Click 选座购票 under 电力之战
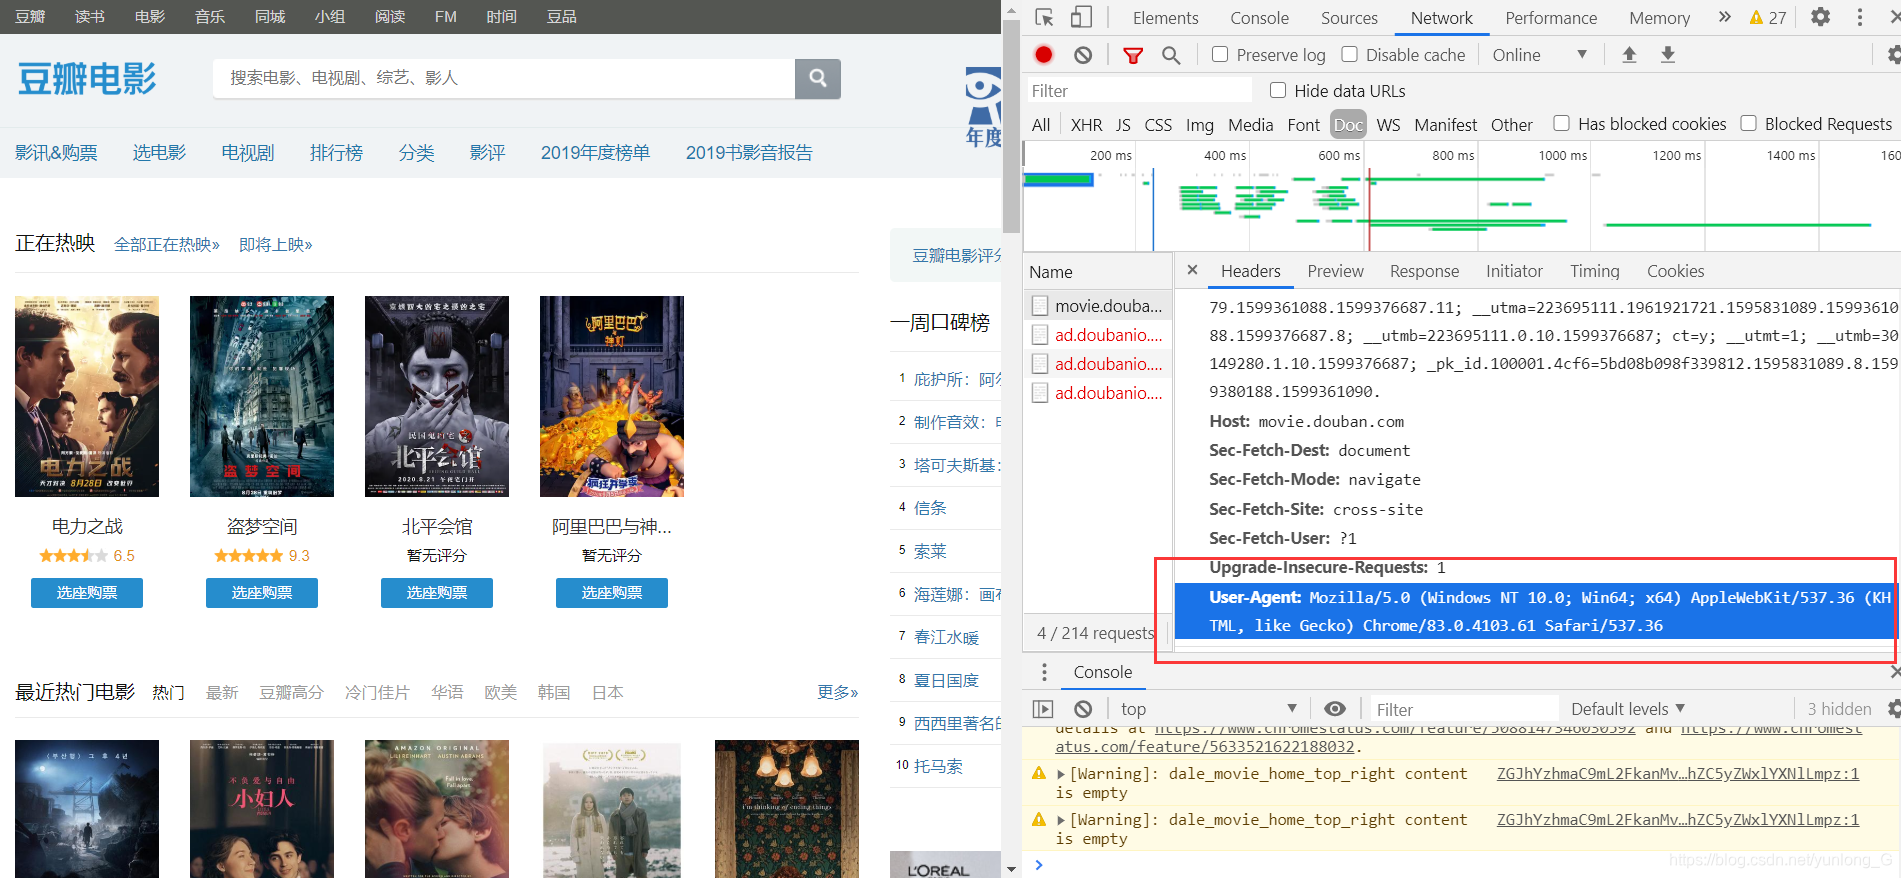The width and height of the screenshot is (1901, 878). pos(87,593)
